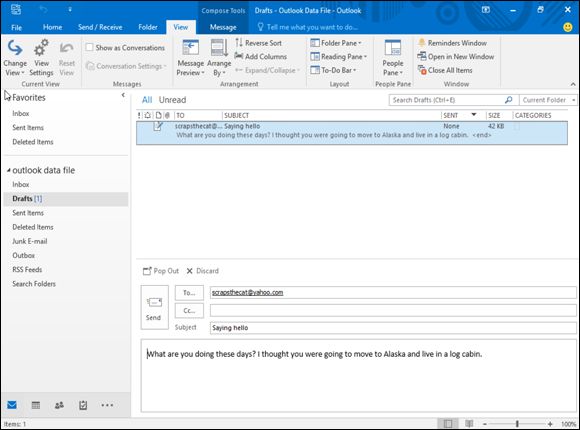
Task: Click the To... button
Action: coord(189,293)
